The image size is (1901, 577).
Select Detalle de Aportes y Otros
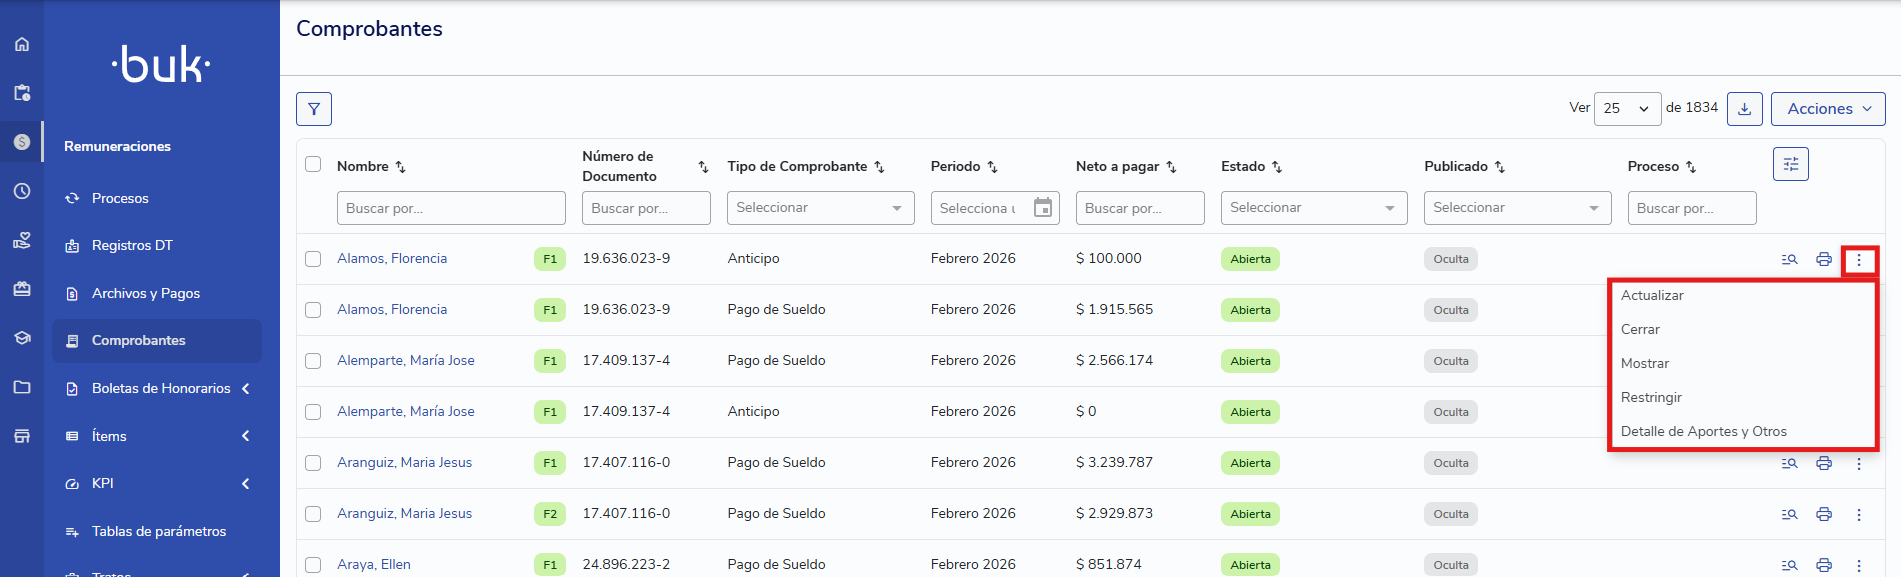tap(1703, 432)
